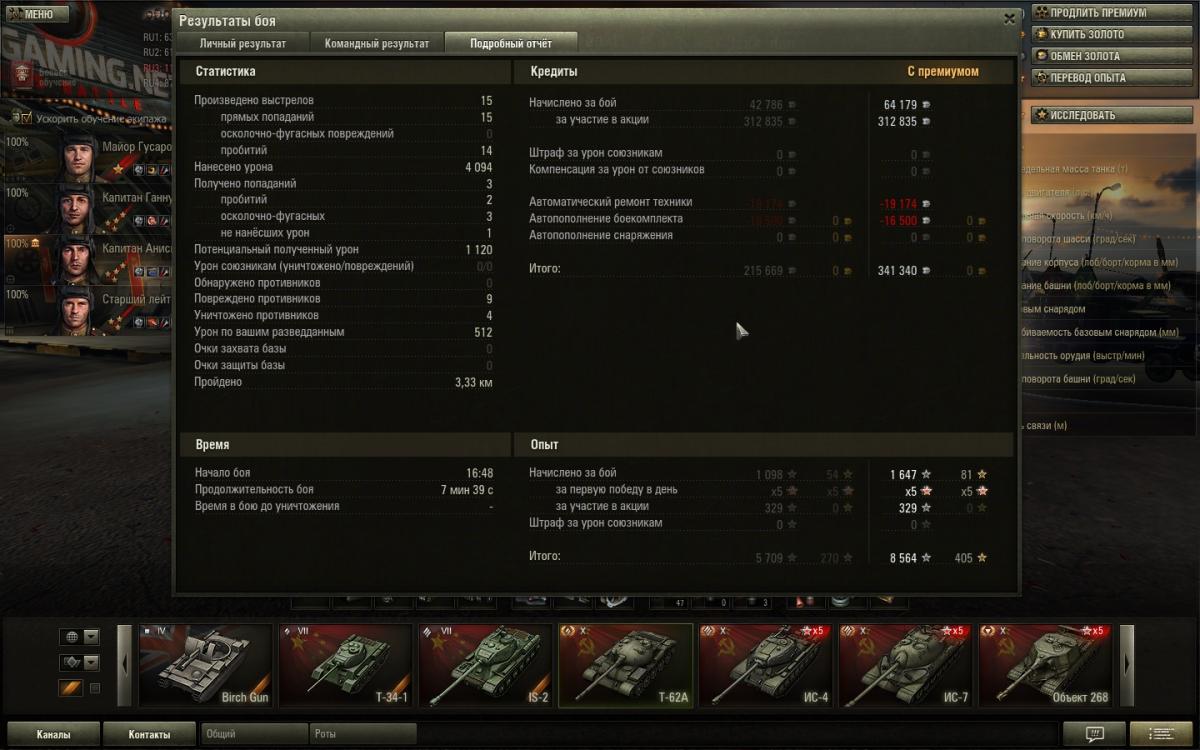1200x750 pixels.
Task: Select the Объект 268 tank in carousel
Action: coord(1045,665)
